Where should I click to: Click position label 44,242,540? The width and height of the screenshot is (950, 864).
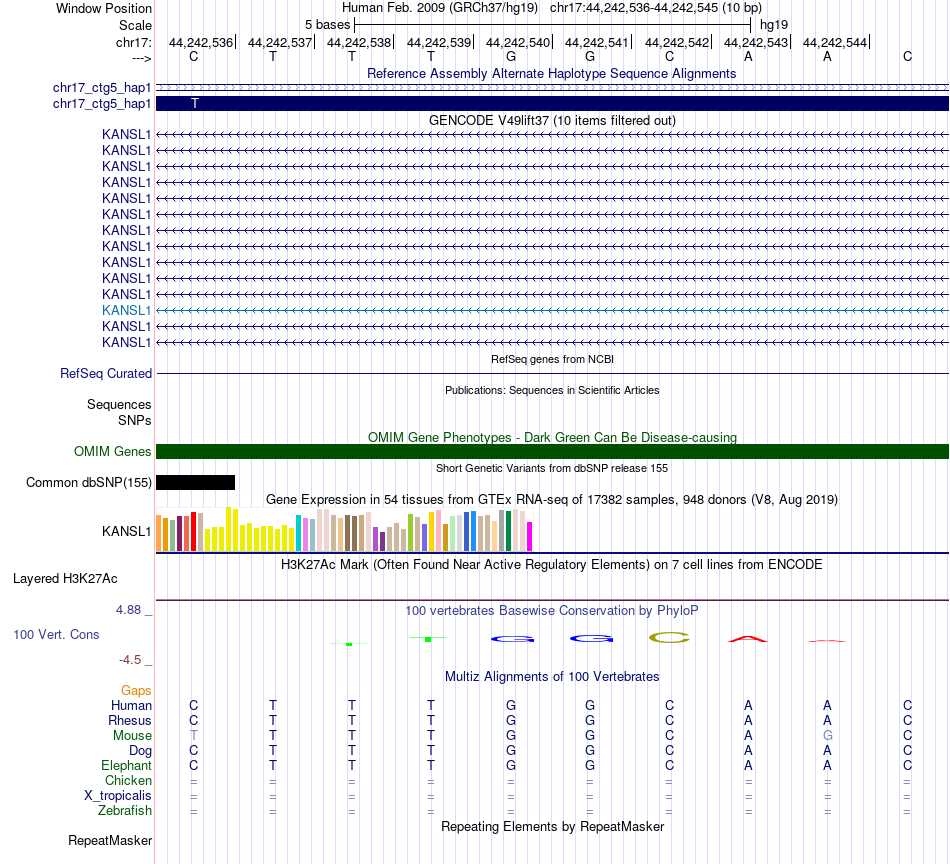coord(518,42)
